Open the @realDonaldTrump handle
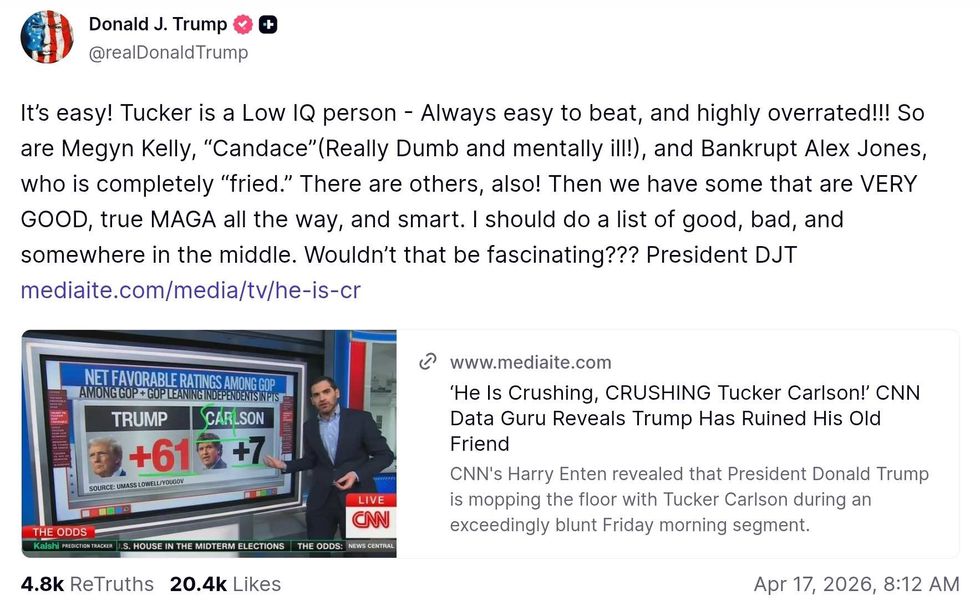 coord(168,52)
